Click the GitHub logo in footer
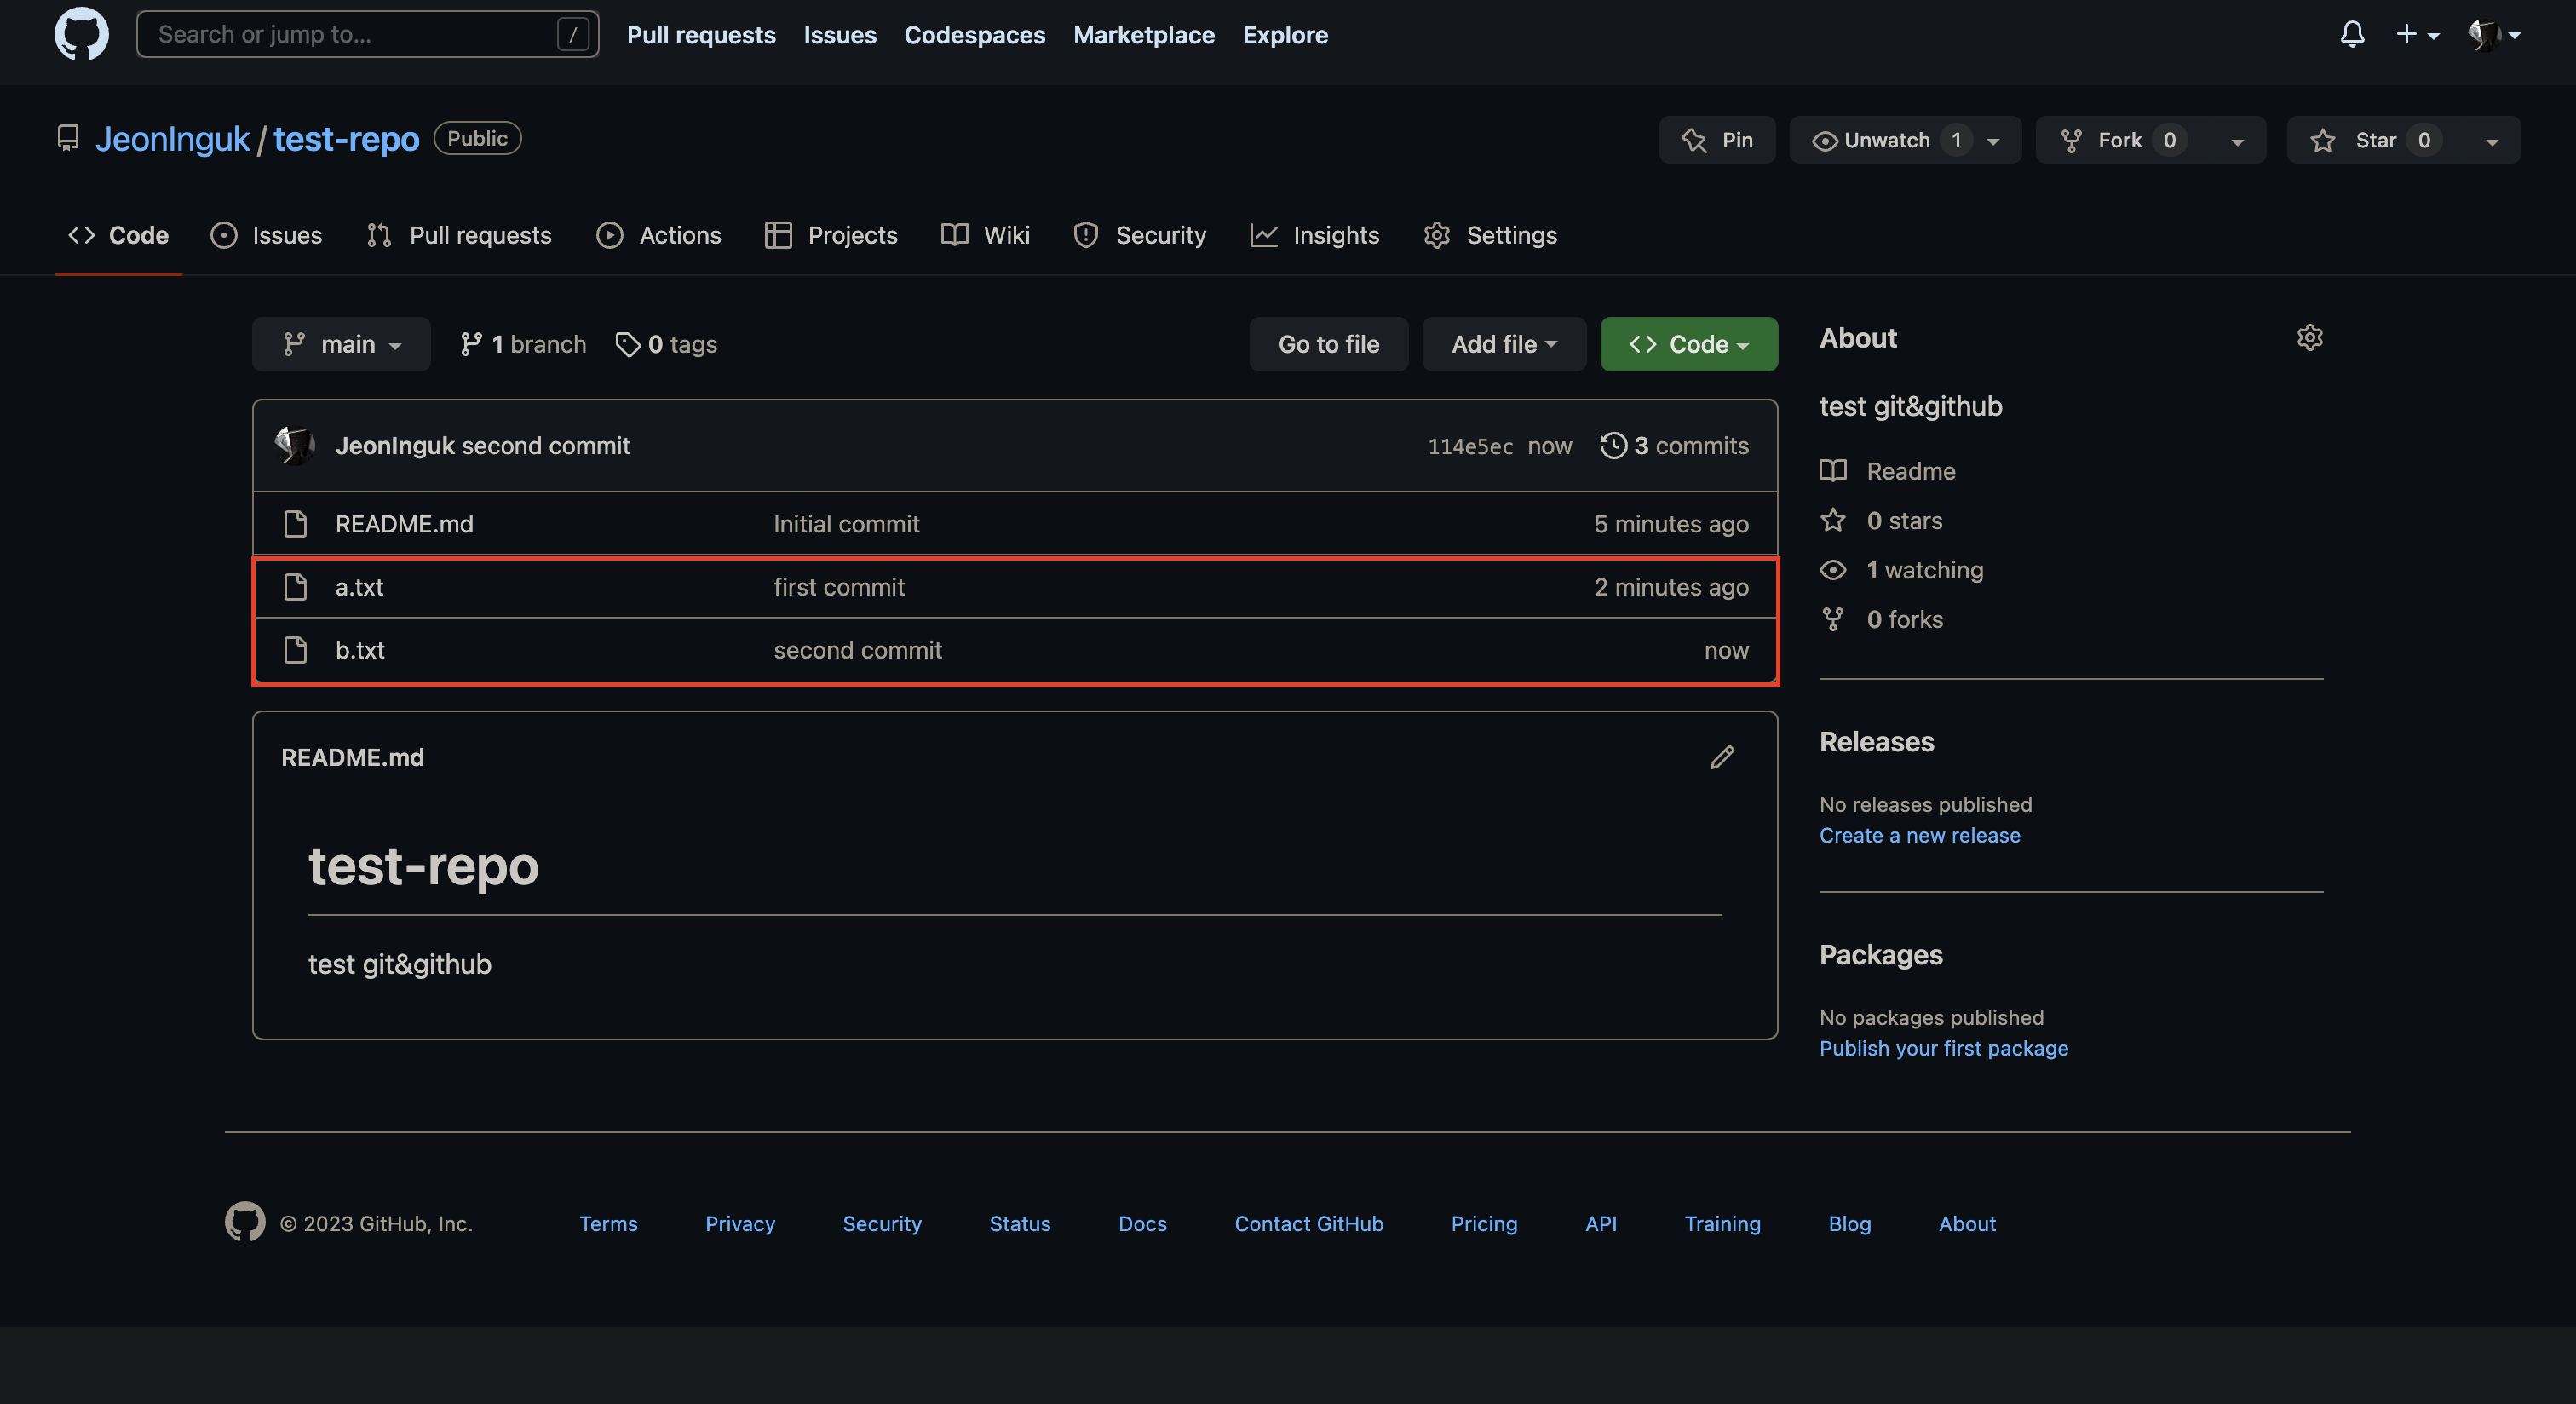 (245, 1222)
